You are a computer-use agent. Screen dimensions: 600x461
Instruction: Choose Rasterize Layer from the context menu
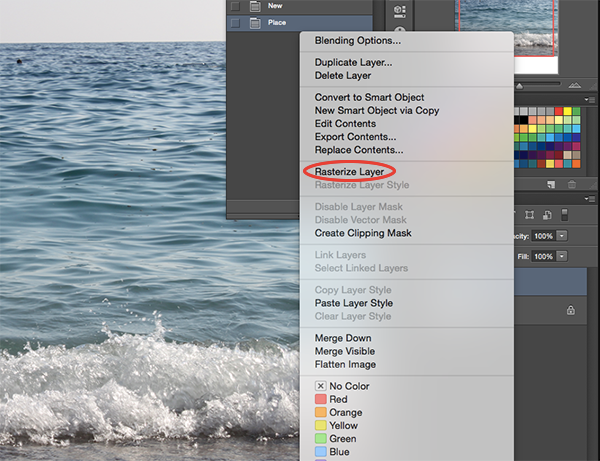click(x=349, y=172)
